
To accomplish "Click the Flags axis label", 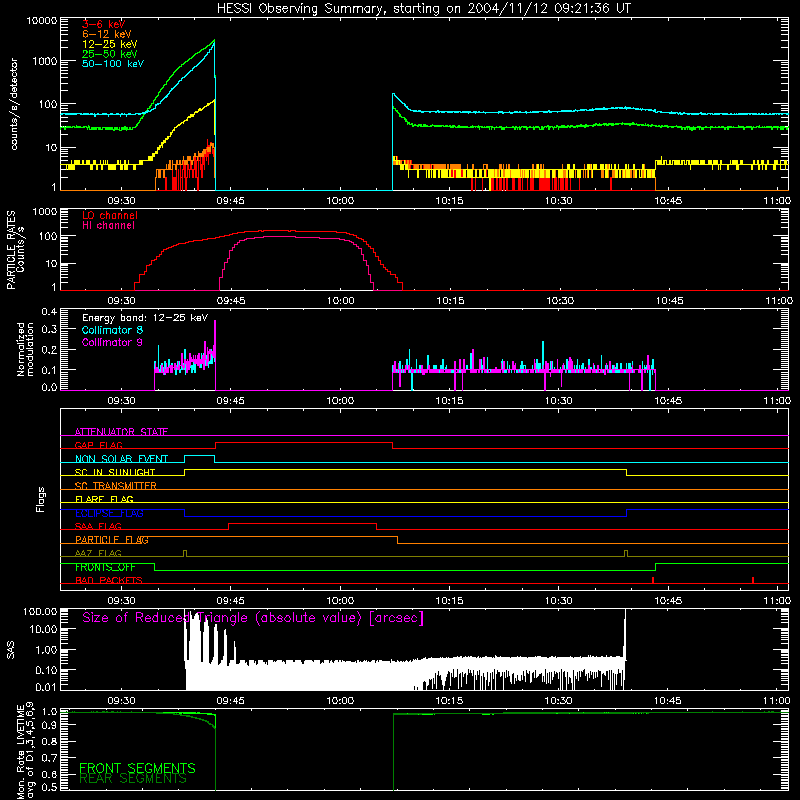I will click(41, 499).
